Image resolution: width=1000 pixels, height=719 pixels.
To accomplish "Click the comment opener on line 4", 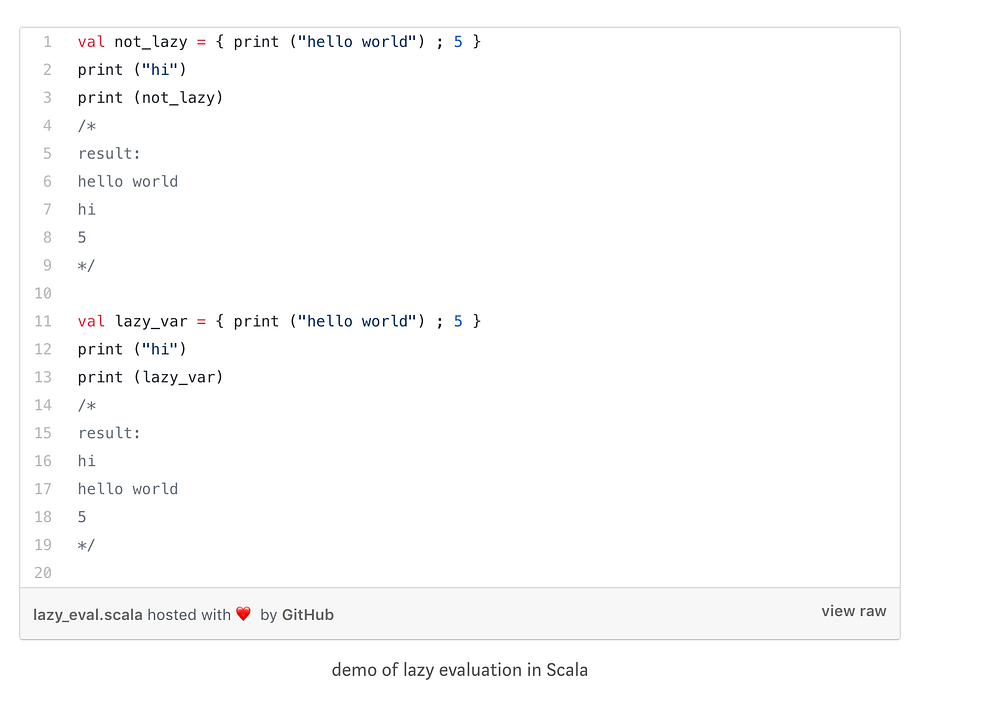I will point(87,126).
